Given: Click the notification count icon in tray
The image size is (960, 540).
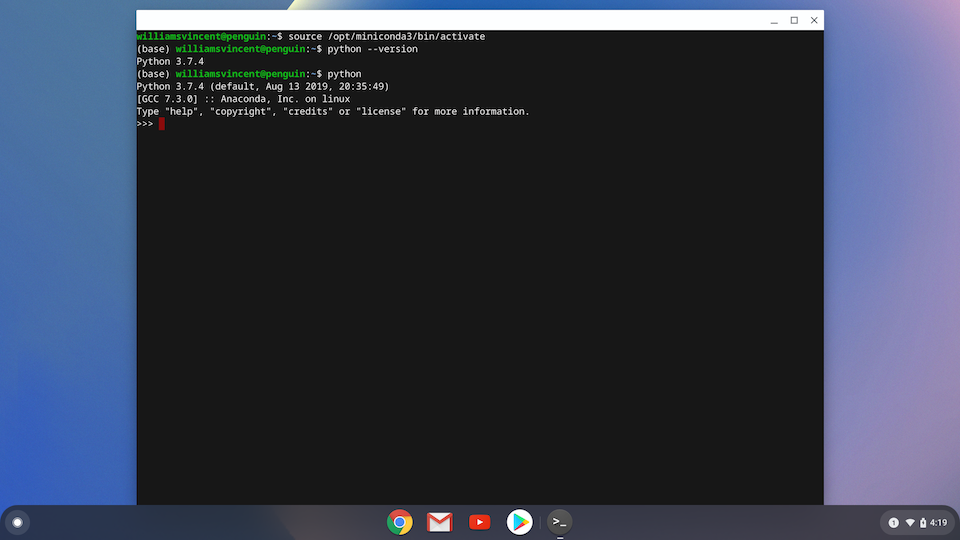Looking at the screenshot, I should [893, 522].
